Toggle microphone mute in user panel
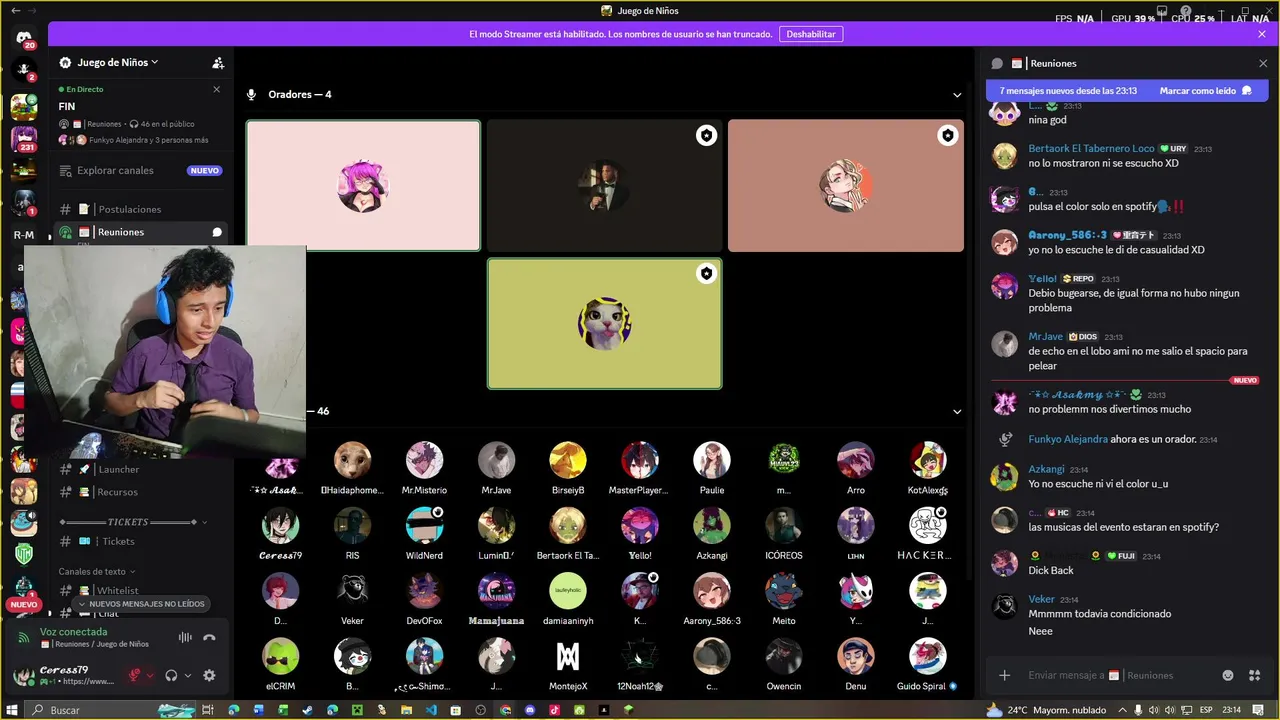 click(134, 675)
